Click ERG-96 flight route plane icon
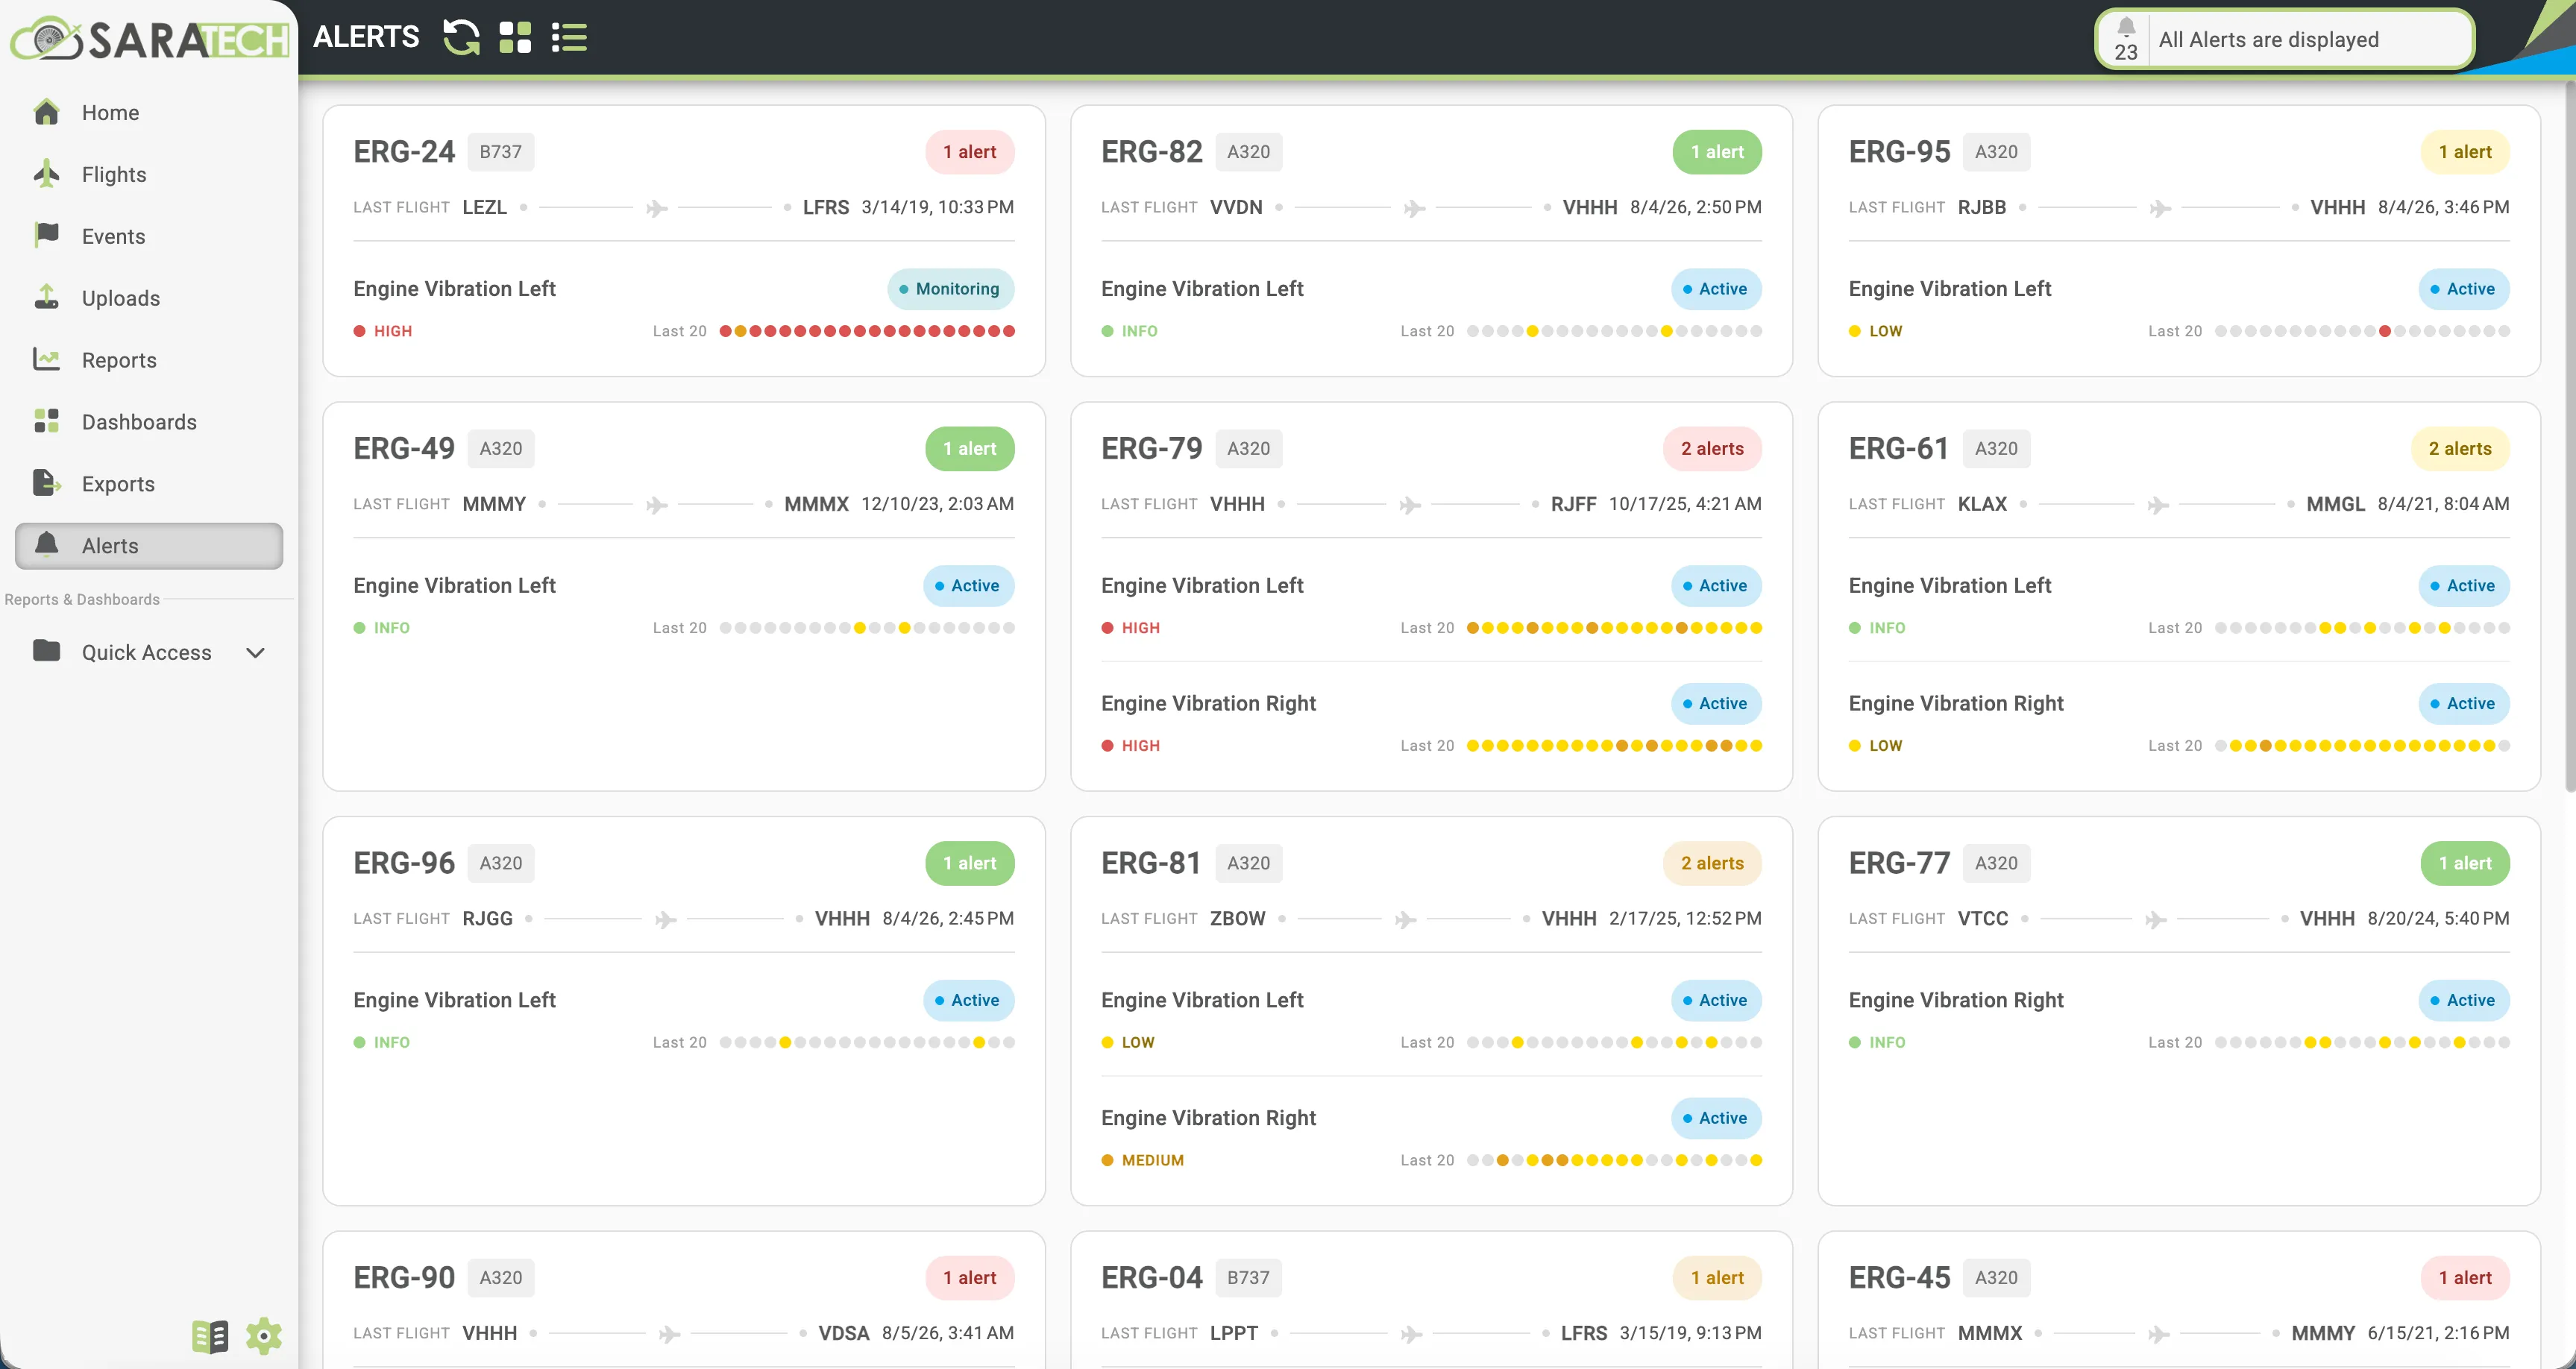The image size is (2576, 1369). 665,919
